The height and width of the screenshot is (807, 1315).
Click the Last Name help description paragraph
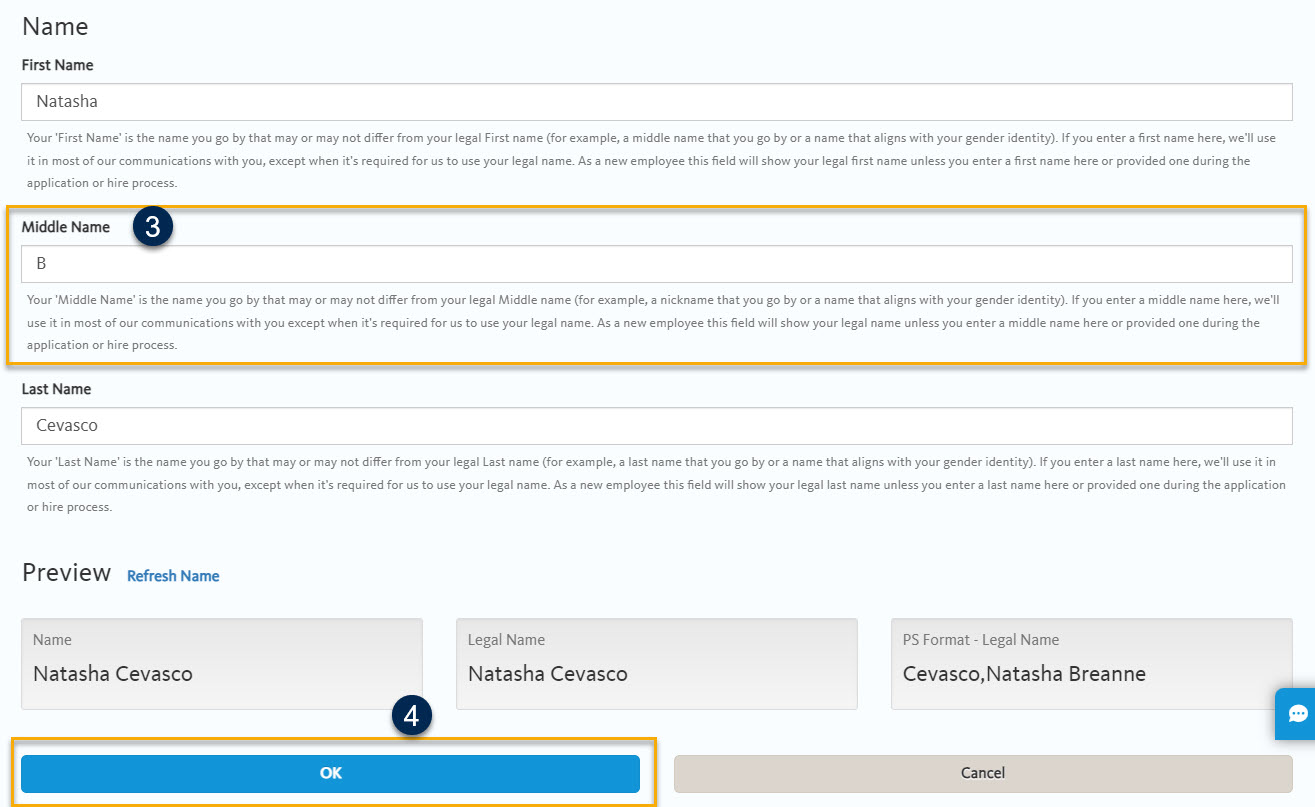pos(656,485)
